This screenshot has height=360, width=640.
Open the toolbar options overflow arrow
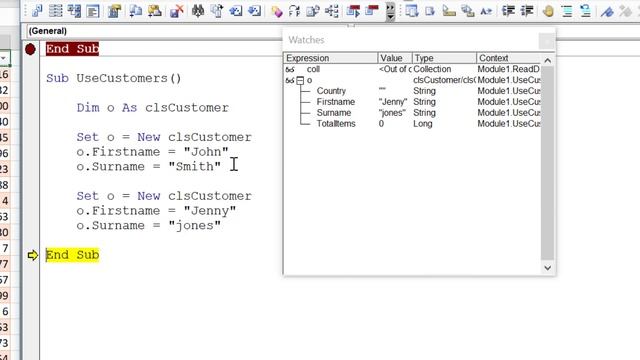click(x=390, y=11)
